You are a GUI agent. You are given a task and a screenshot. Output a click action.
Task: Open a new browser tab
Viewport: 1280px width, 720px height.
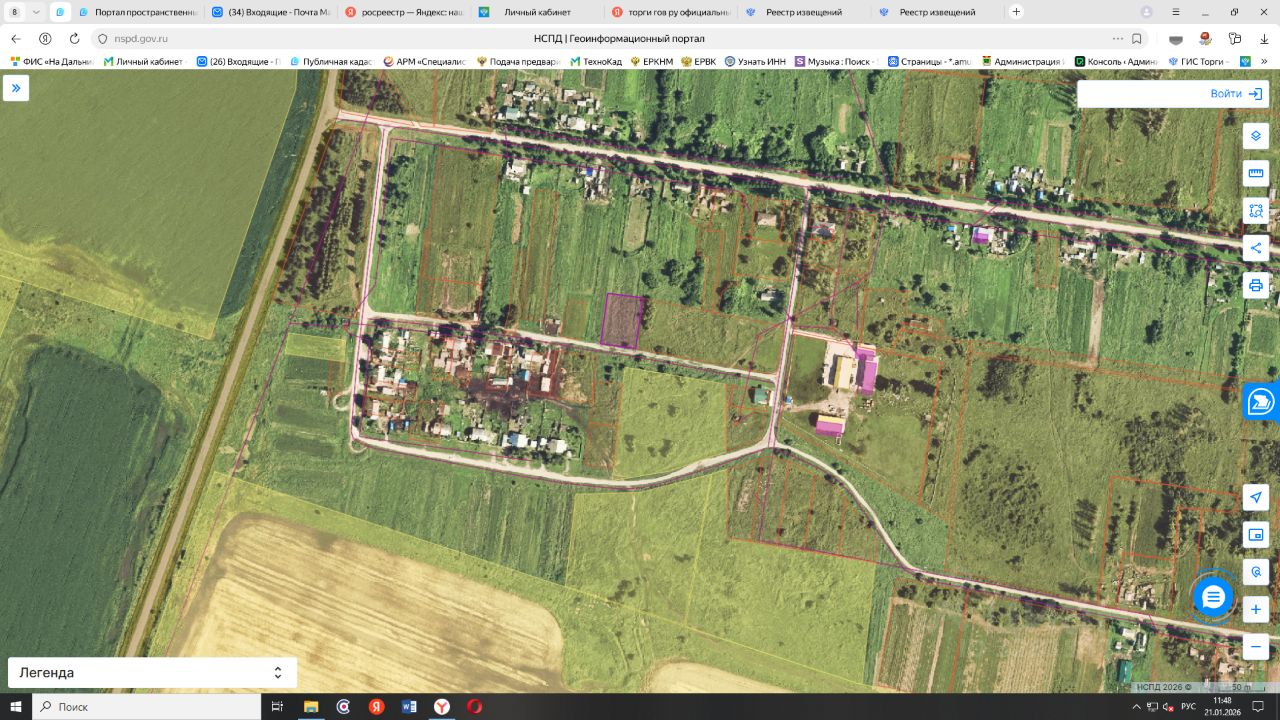coord(1017,12)
